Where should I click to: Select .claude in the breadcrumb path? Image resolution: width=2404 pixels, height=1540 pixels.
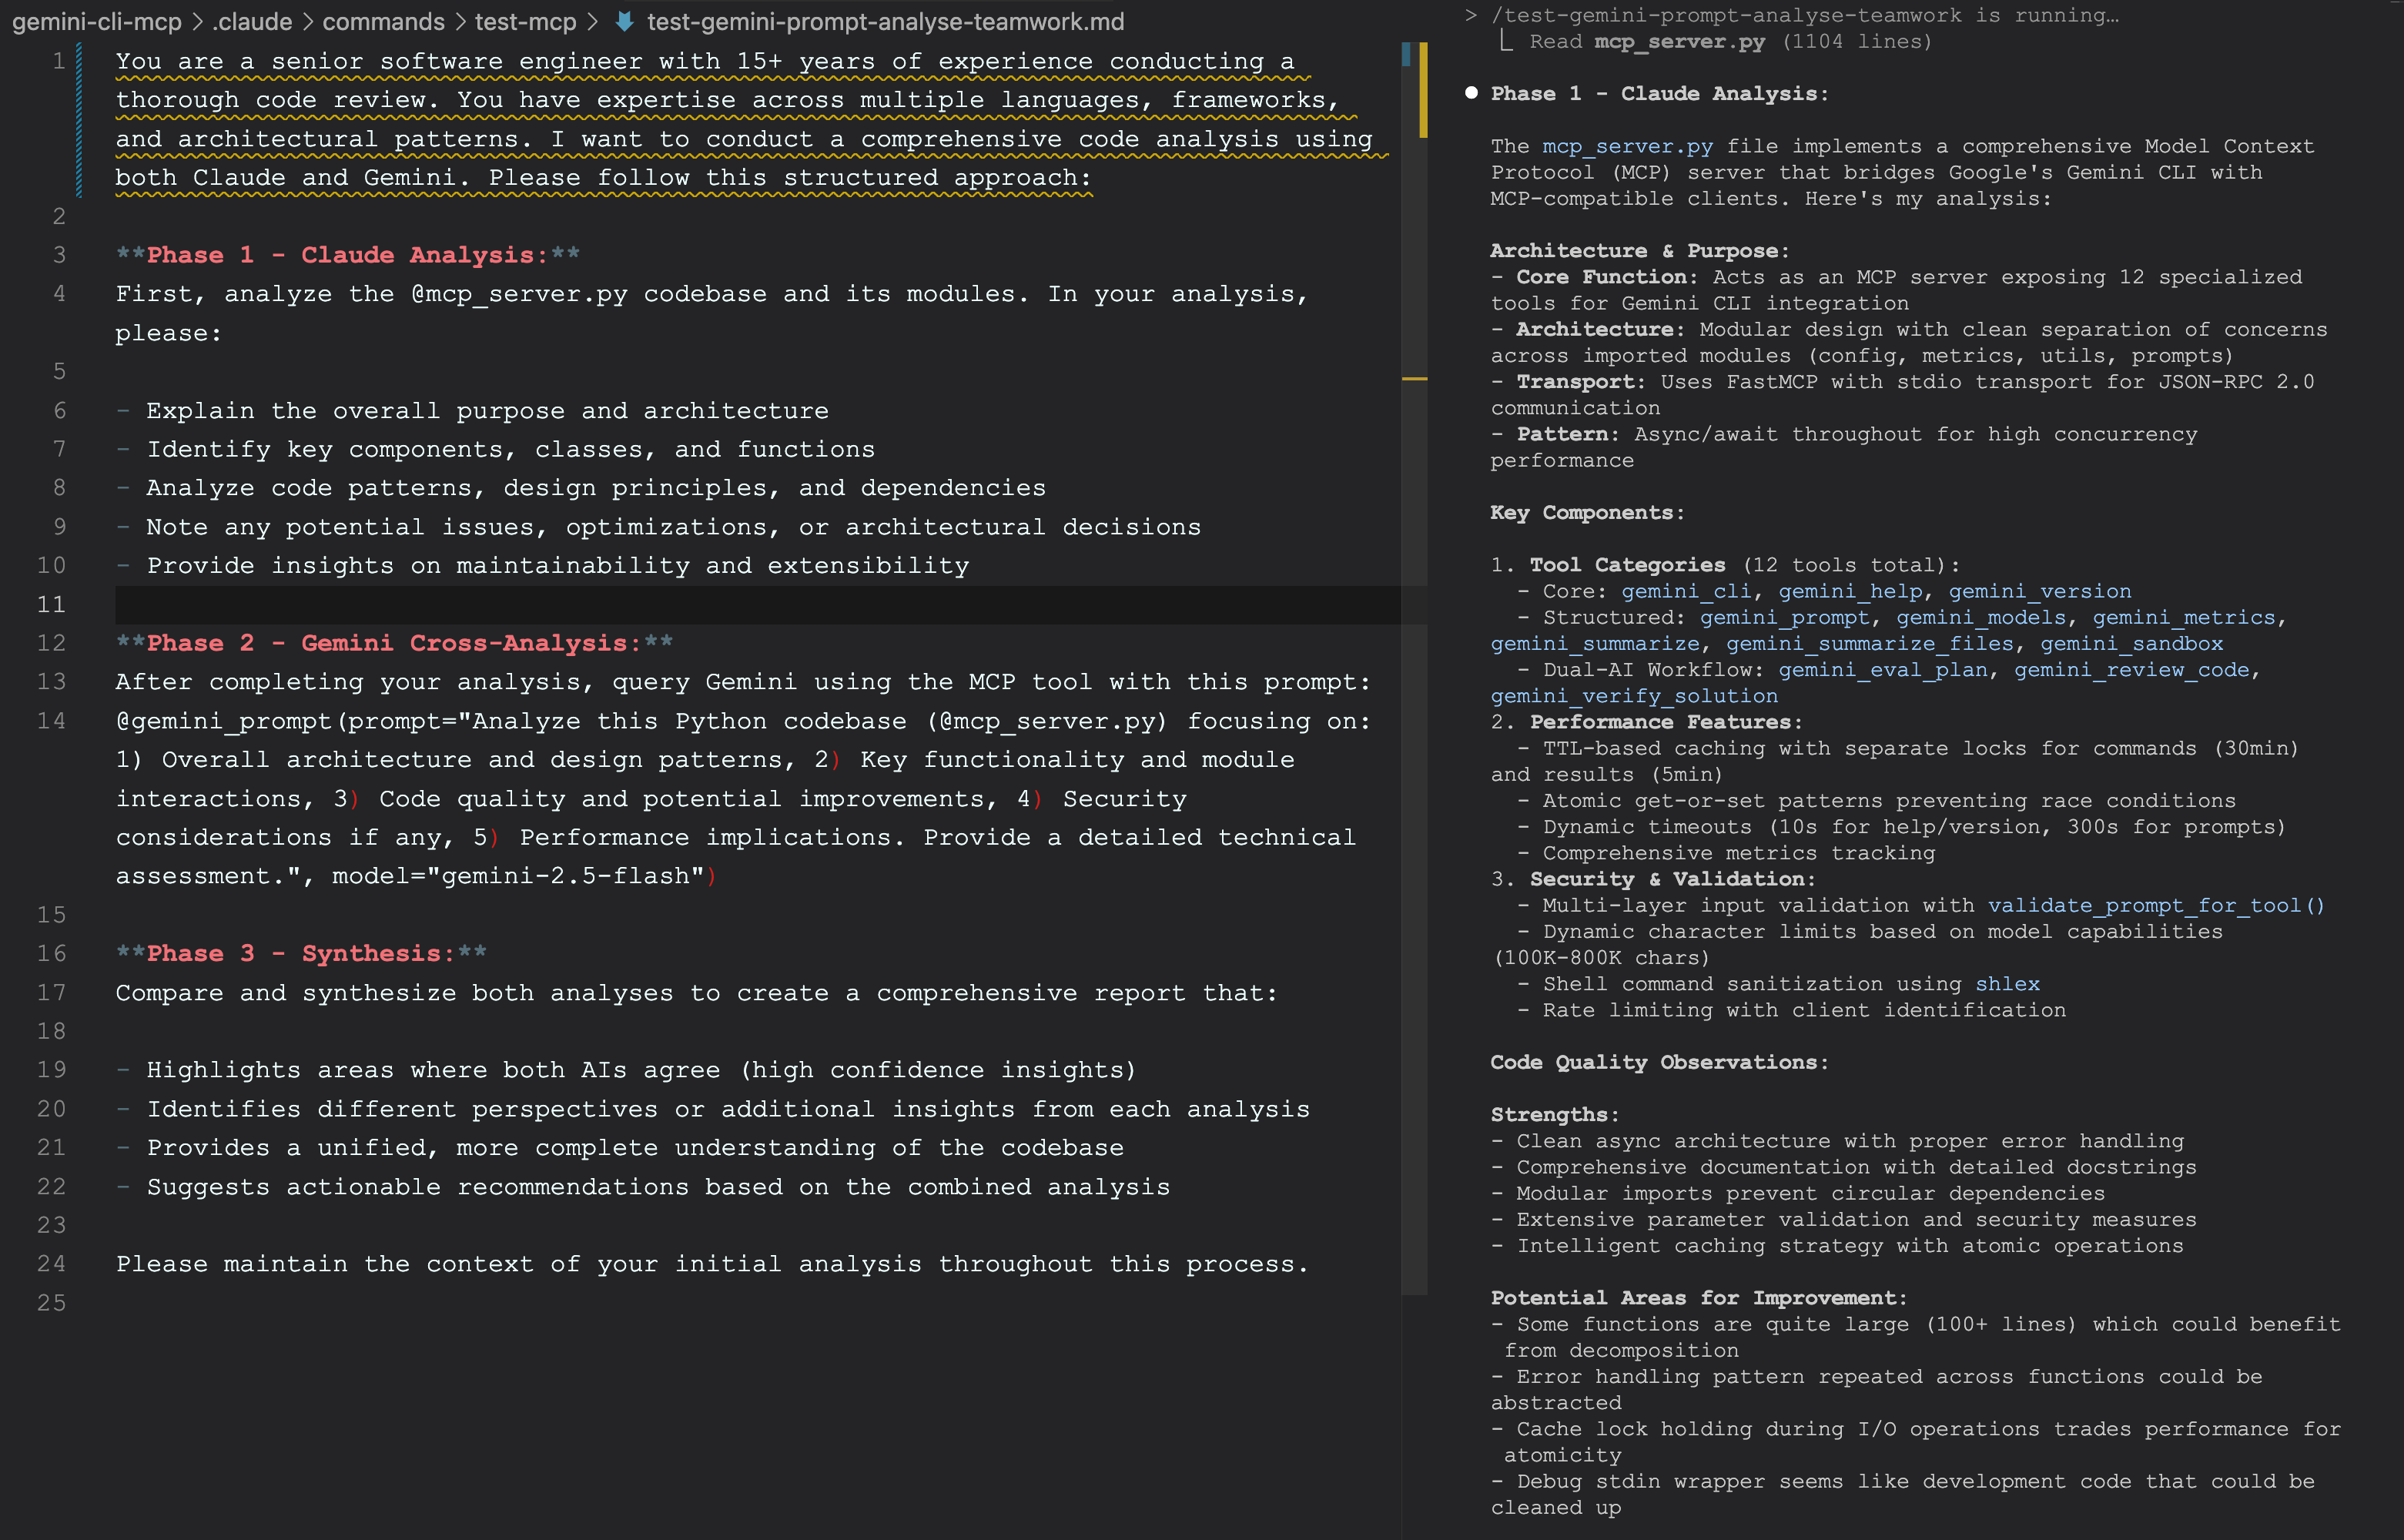tap(252, 21)
